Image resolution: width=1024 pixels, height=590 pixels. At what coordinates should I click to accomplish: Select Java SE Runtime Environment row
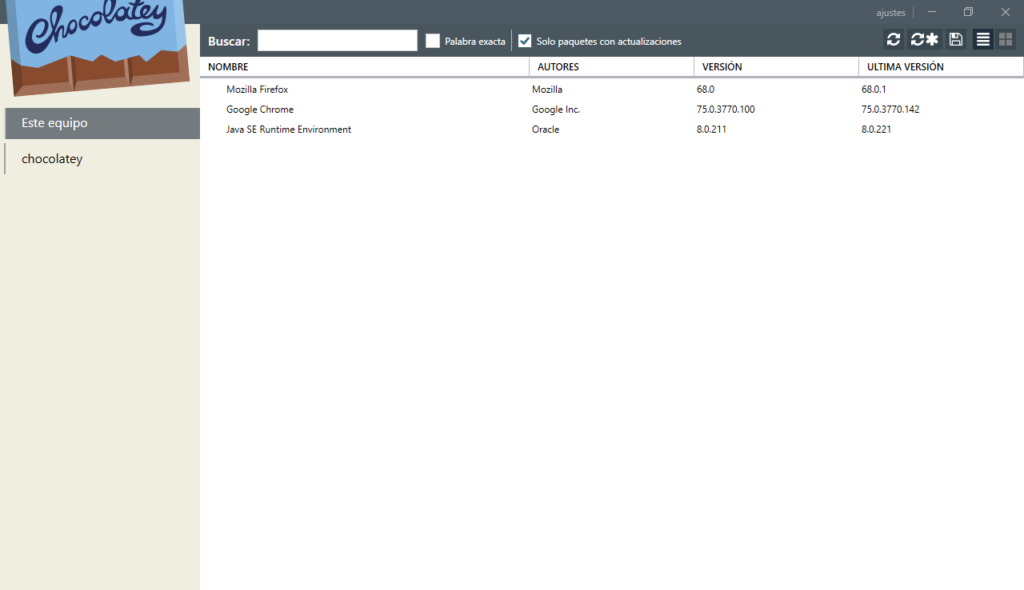pos(612,129)
